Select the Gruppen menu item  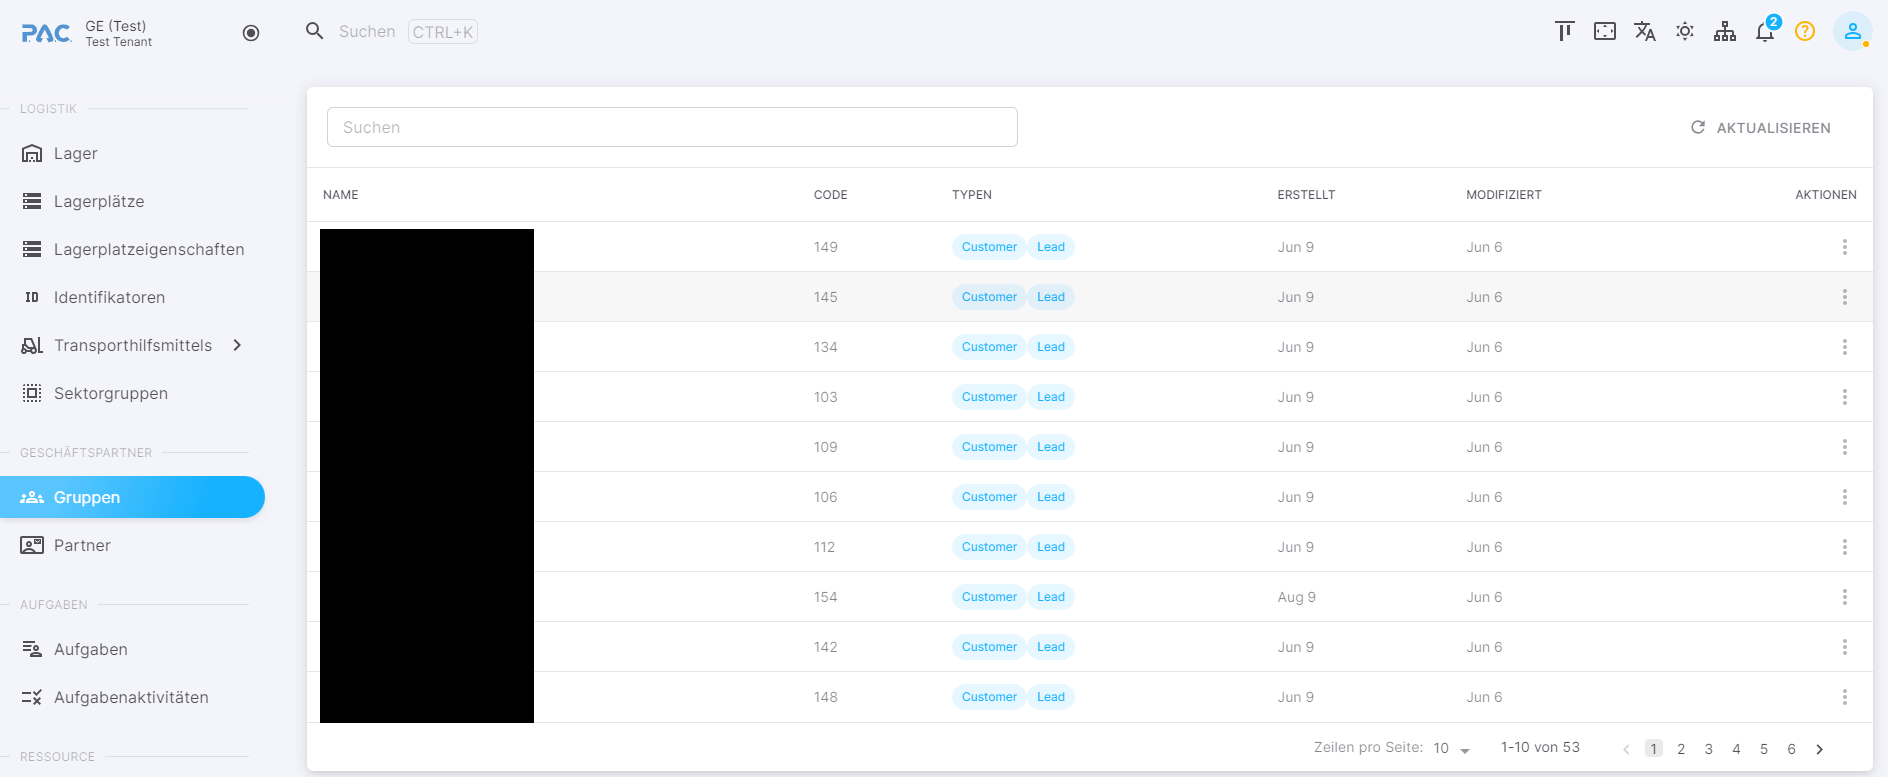(132, 497)
